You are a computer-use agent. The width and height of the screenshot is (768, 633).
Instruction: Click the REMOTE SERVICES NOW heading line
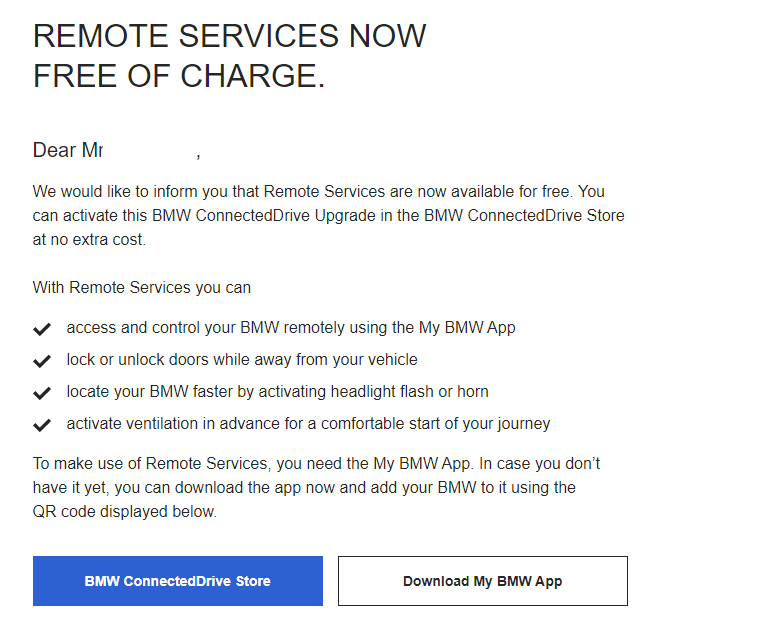click(x=230, y=36)
